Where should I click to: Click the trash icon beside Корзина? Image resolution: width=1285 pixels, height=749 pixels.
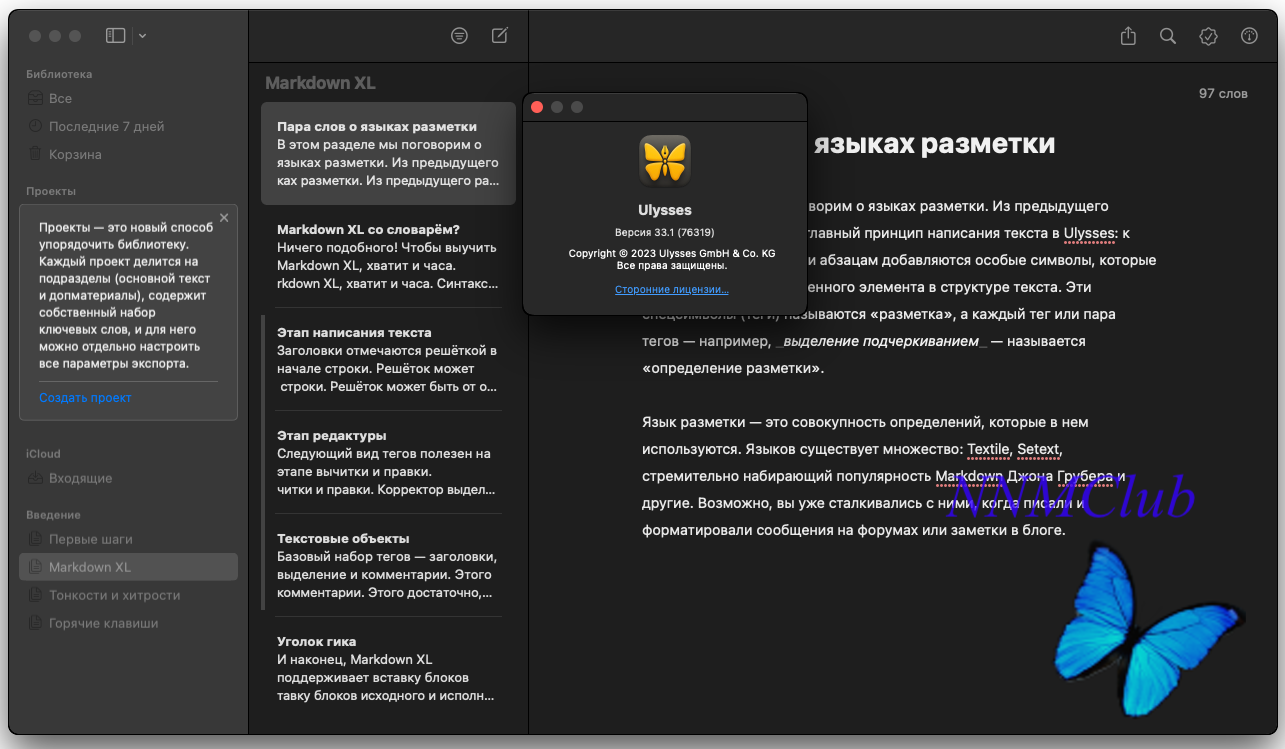point(36,155)
